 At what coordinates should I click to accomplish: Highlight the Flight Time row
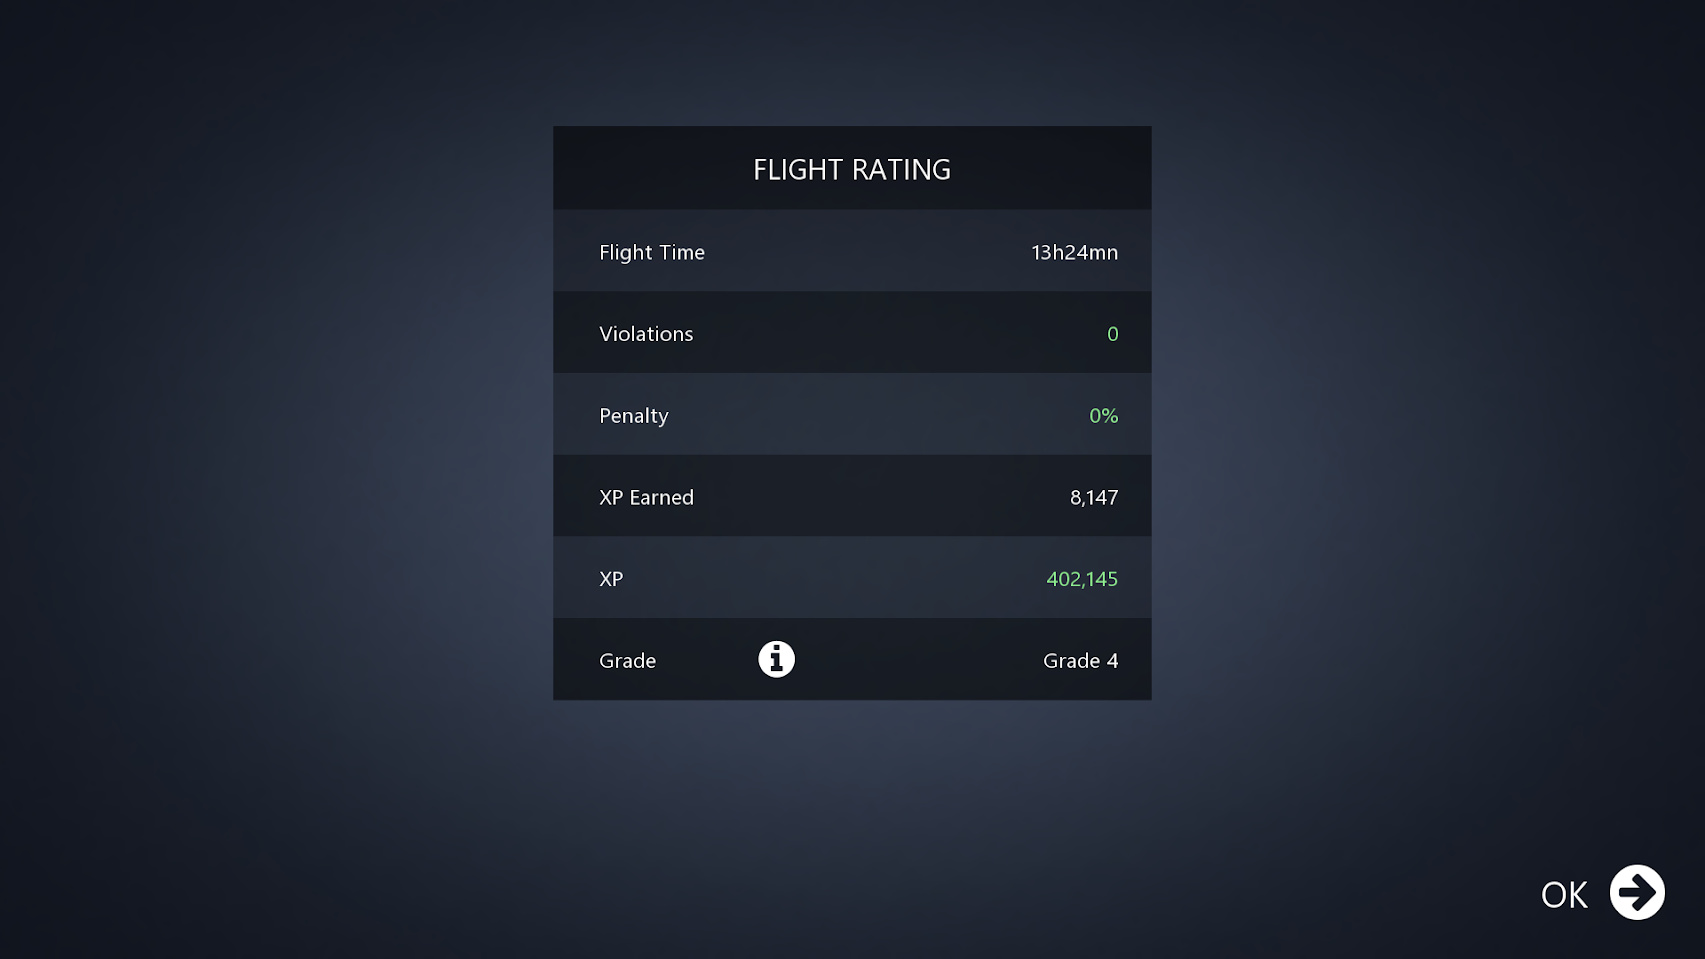click(852, 251)
